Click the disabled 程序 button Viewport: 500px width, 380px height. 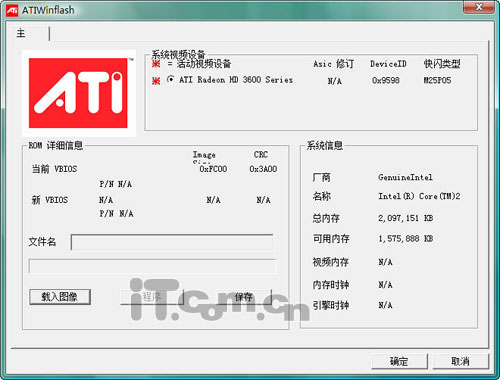coord(152,297)
